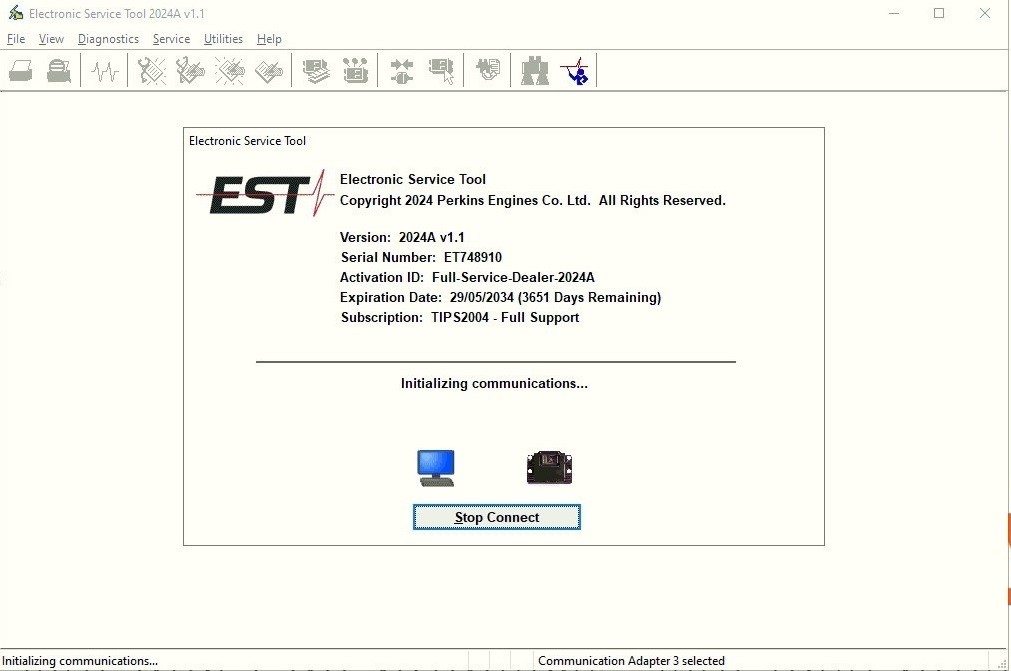
Task: Click the Copyright 2024 Perkins Engines text
Action: 533,200
